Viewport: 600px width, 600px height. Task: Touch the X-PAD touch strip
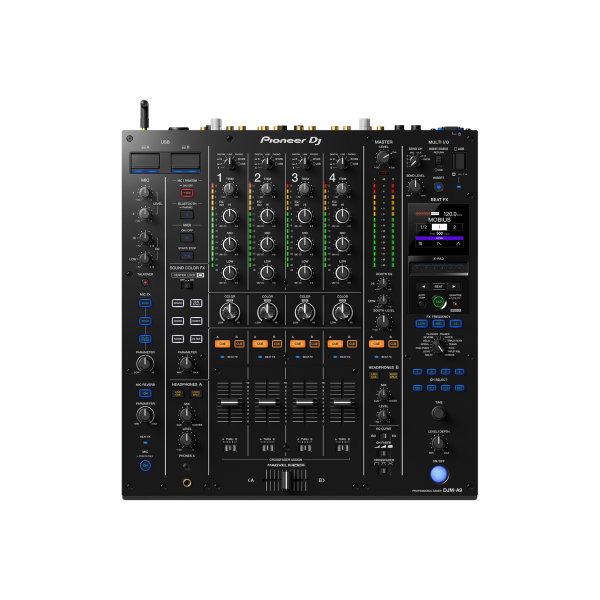click(439, 269)
